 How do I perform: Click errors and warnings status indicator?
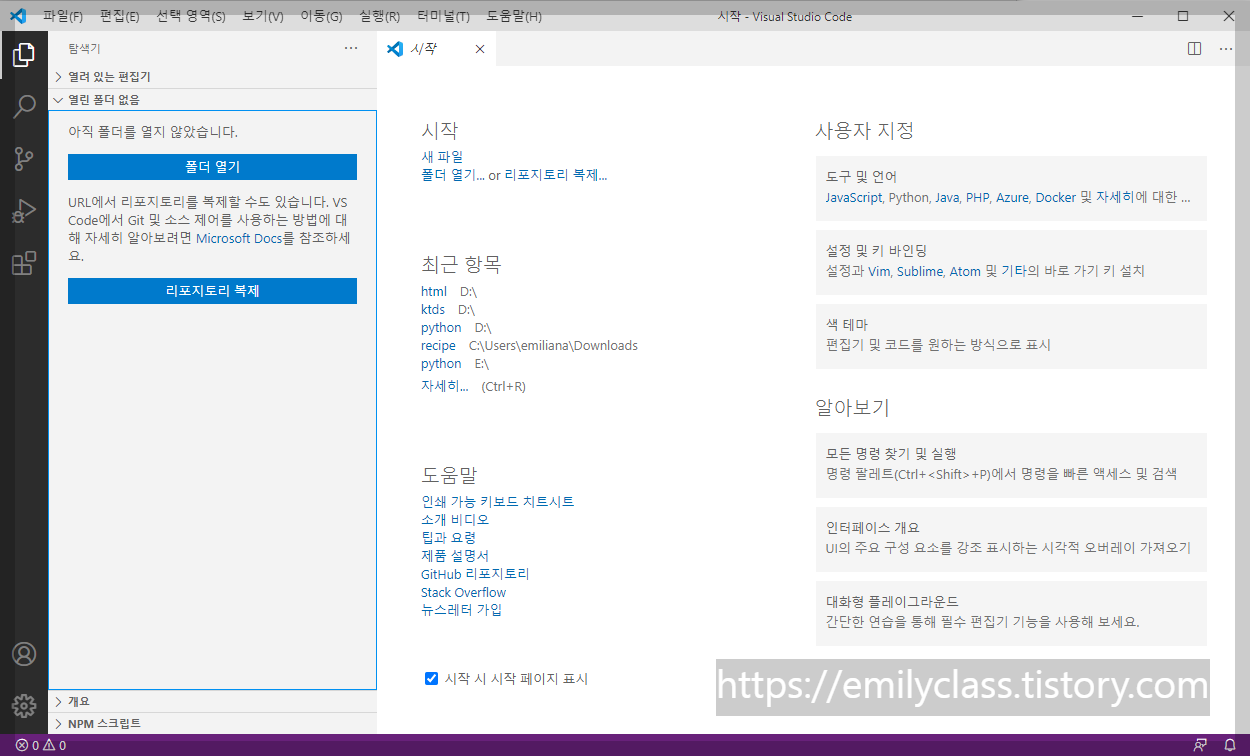click(41, 745)
